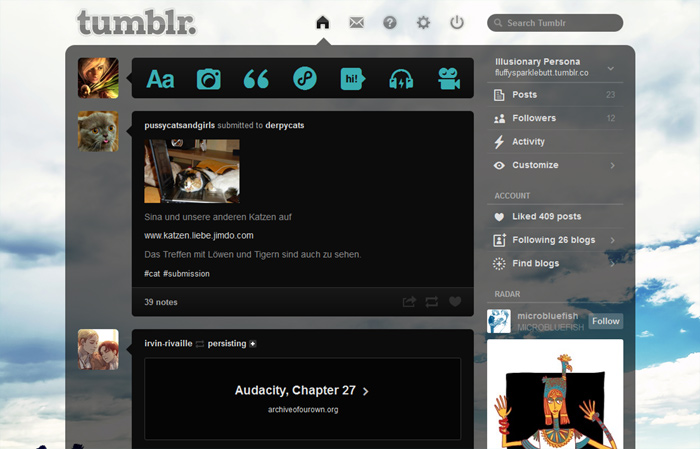This screenshot has width=700, height=449.
Task: Click the Following blogs icon in the sidebar
Action: coord(499,240)
